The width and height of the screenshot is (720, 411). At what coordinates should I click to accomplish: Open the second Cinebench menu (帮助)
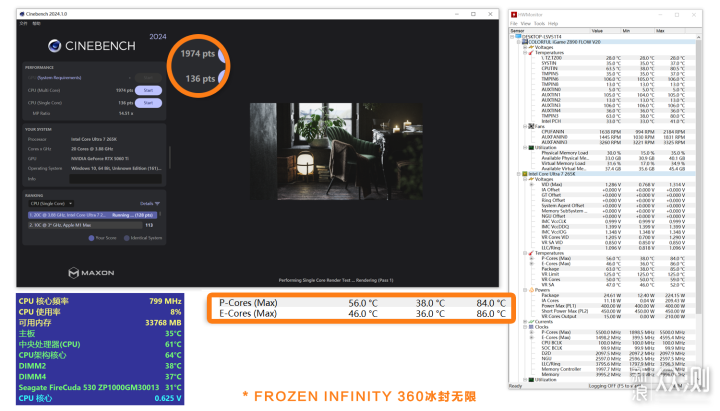(x=37, y=23)
